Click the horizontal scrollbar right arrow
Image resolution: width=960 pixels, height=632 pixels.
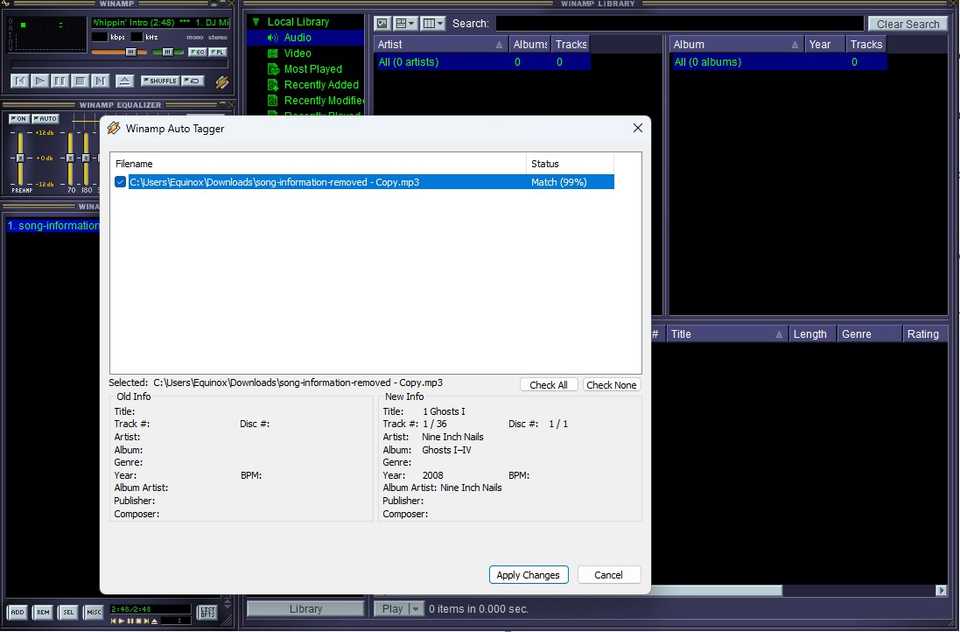(941, 590)
